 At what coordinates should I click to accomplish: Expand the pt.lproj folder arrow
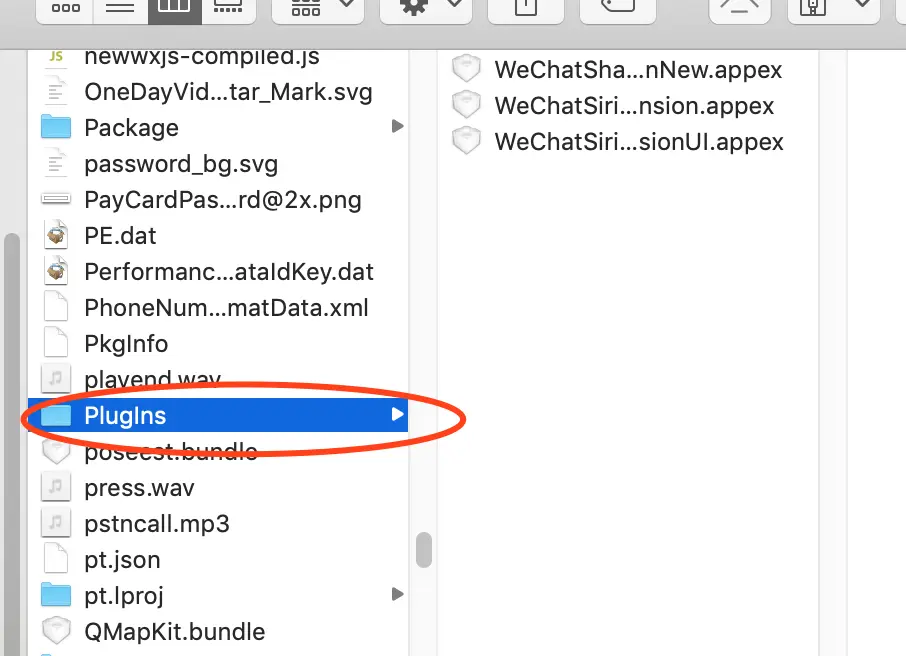397,594
